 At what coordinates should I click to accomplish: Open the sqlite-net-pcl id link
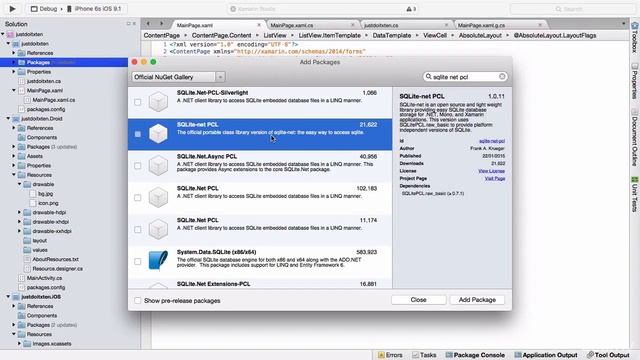tap(492, 141)
